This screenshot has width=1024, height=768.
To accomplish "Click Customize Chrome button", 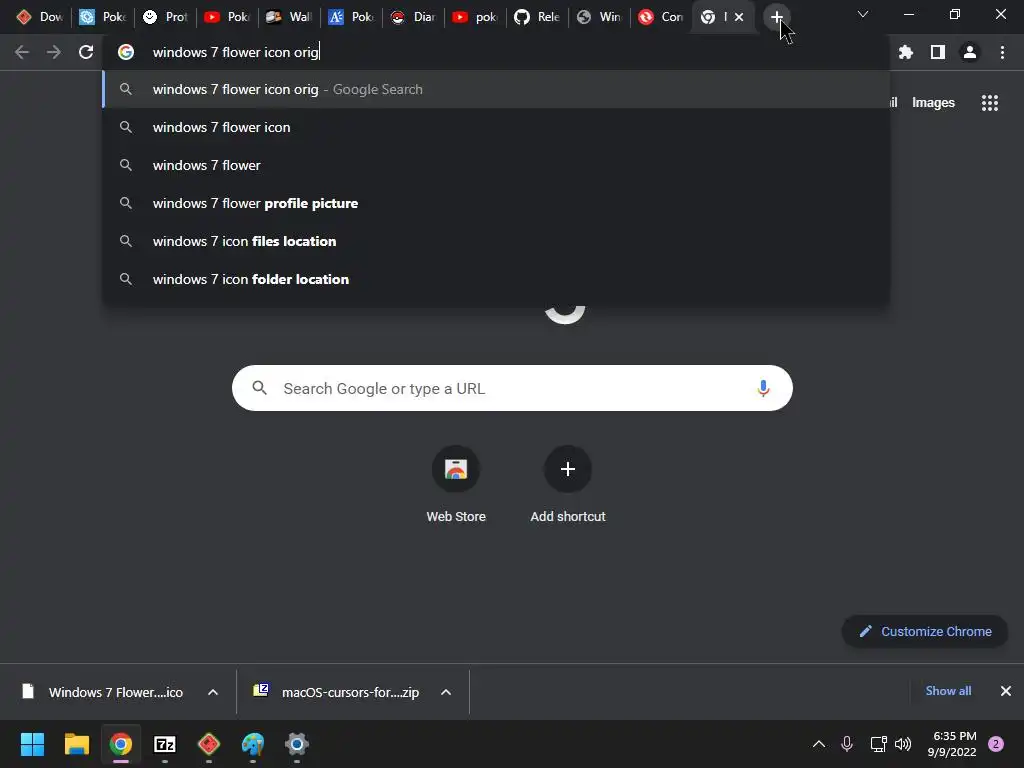I will [925, 632].
